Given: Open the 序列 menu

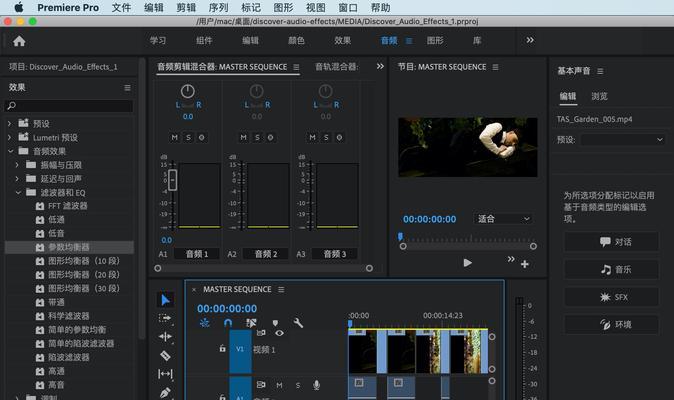Looking at the screenshot, I should click(x=218, y=8).
